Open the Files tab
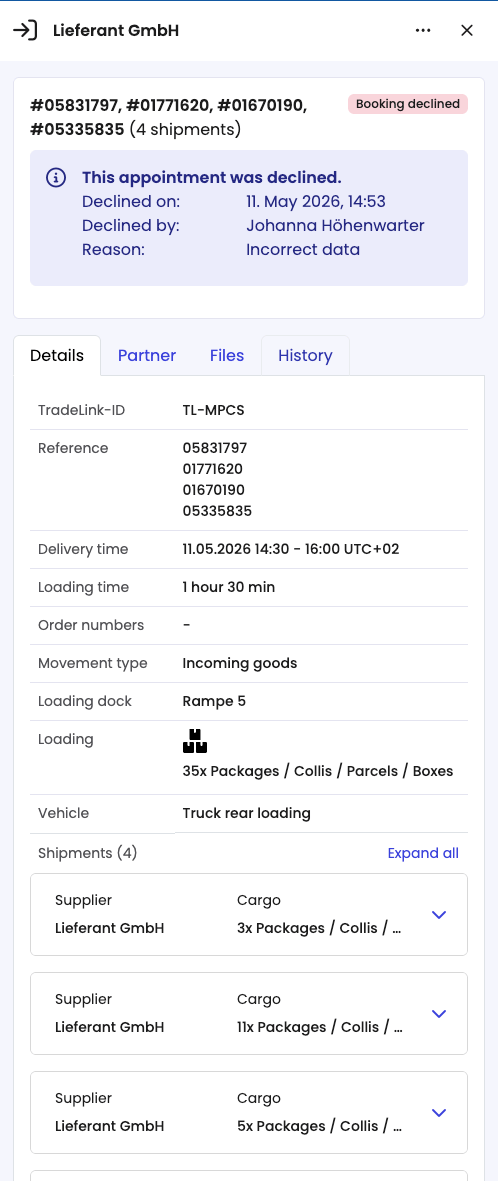The image size is (498, 1181). coord(227,356)
